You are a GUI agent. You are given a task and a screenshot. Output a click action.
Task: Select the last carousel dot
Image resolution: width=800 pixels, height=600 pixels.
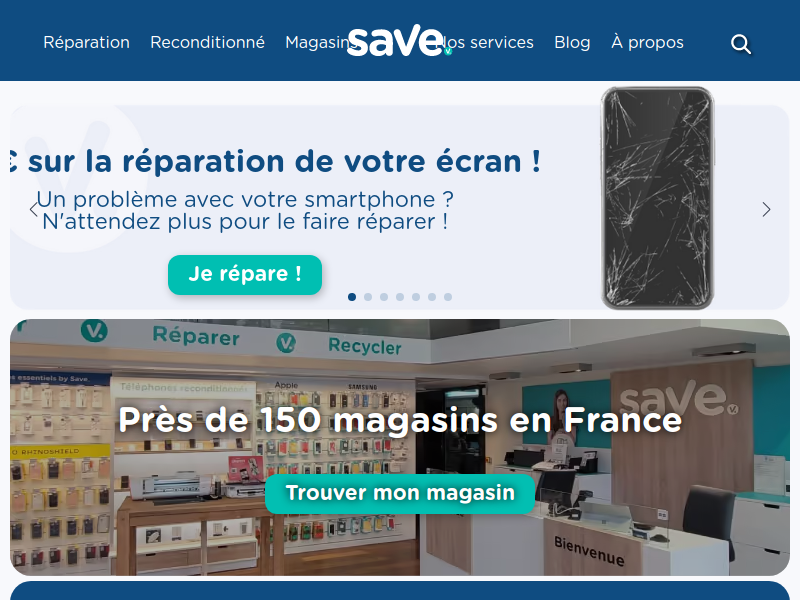click(x=448, y=297)
